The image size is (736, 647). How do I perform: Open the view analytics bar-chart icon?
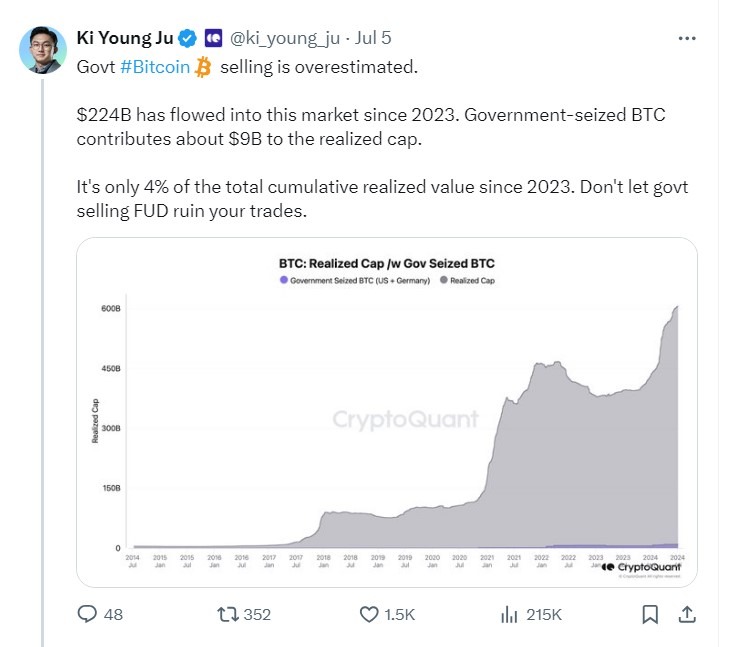(510, 614)
